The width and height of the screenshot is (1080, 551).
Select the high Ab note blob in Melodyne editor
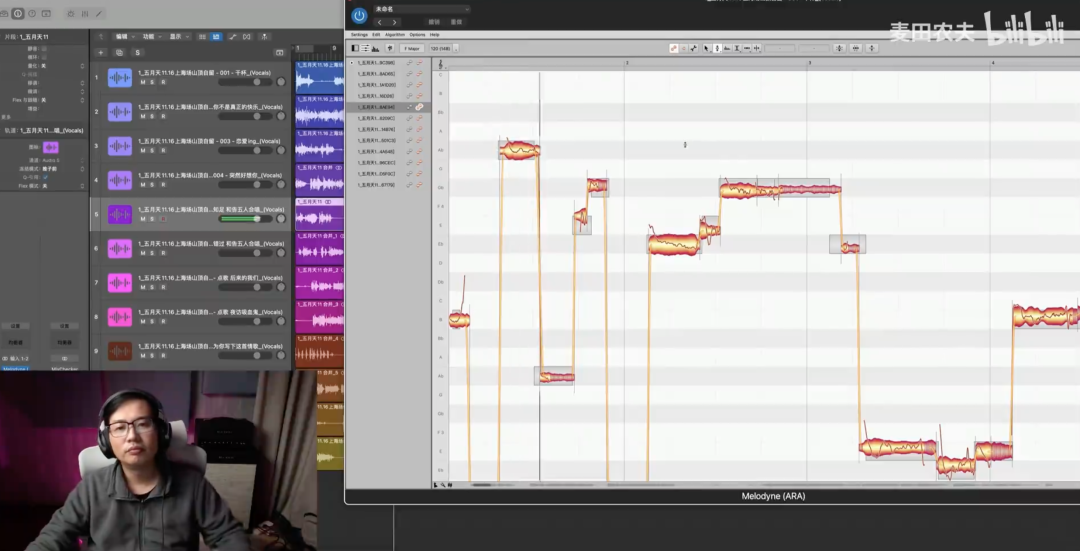click(519, 150)
